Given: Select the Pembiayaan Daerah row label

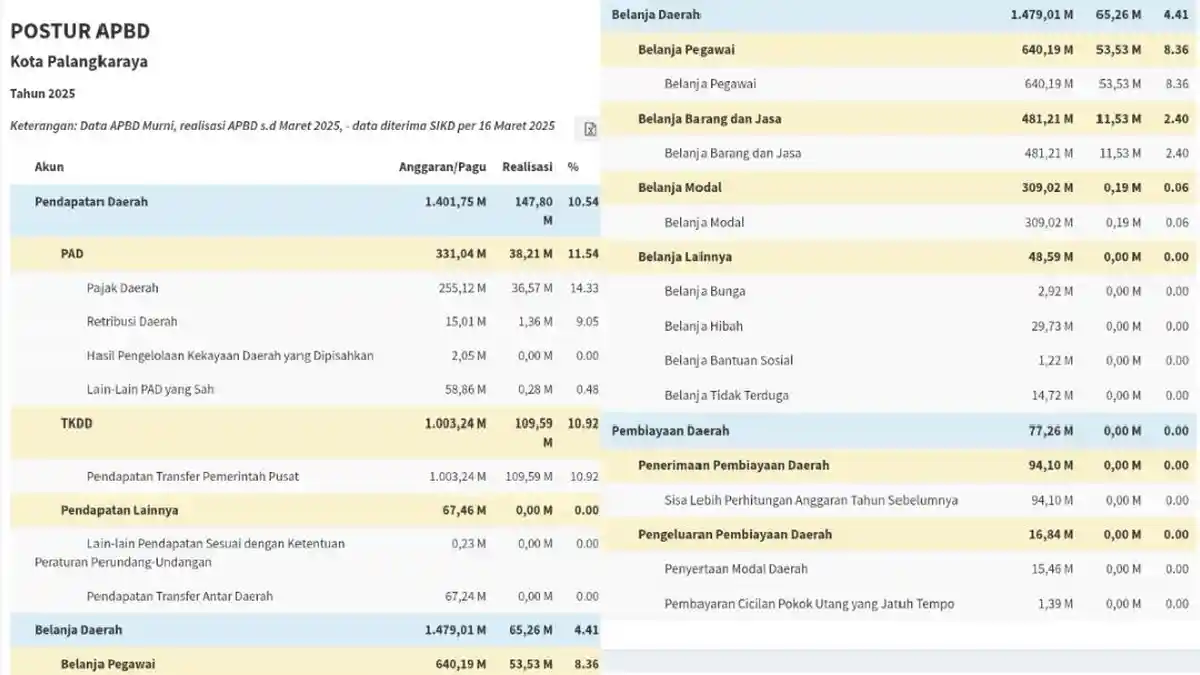Looking at the screenshot, I should coord(670,431).
